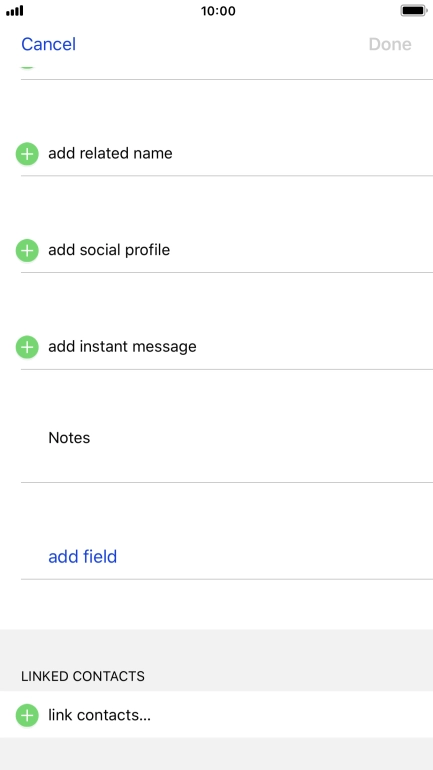Image resolution: width=433 pixels, height=770 pixels.
Task: Tap the 10:00 clock in status bar
Action: pyautogui.click(x=218, y=11)
